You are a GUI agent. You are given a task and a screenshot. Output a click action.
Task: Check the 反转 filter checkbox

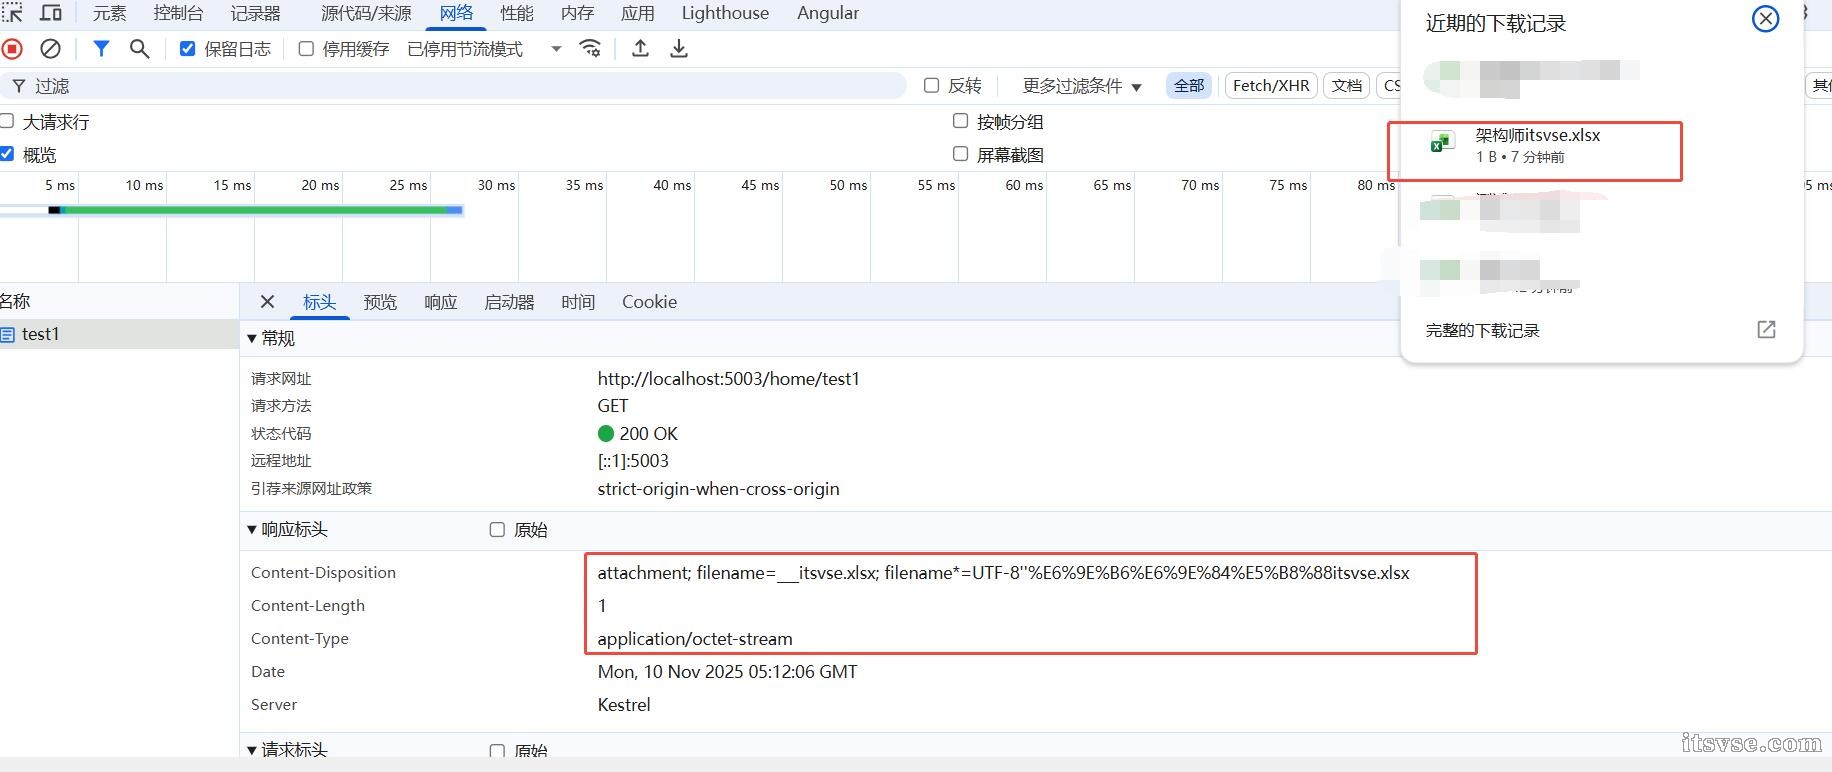[931, 85]
